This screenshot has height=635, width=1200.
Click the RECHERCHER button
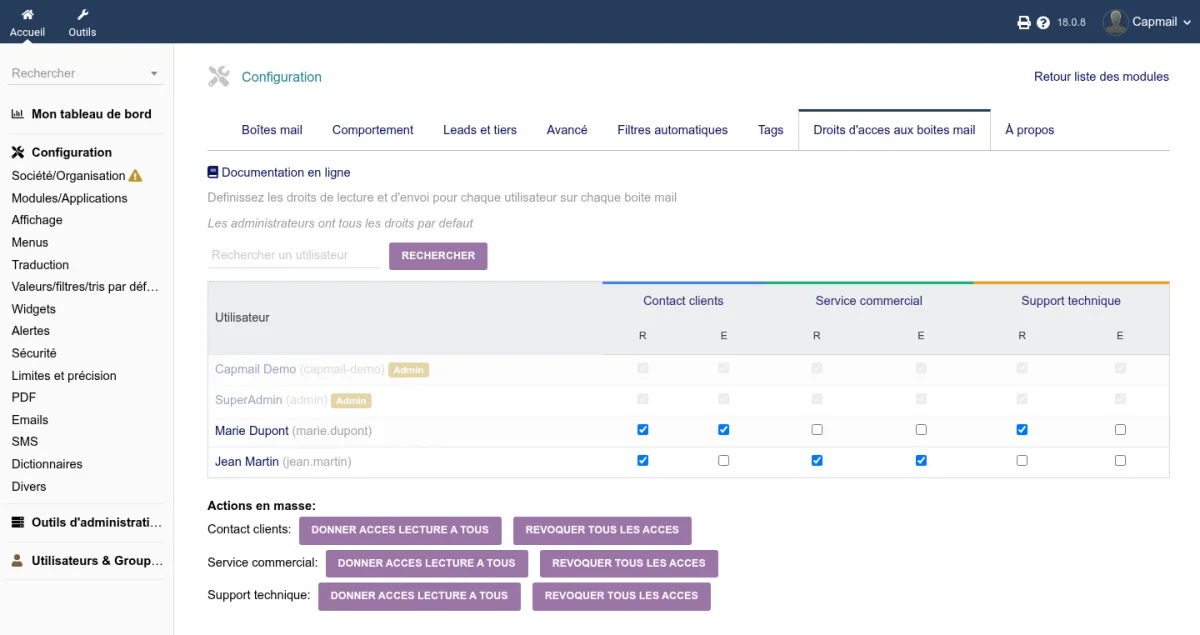pos(438,256)
